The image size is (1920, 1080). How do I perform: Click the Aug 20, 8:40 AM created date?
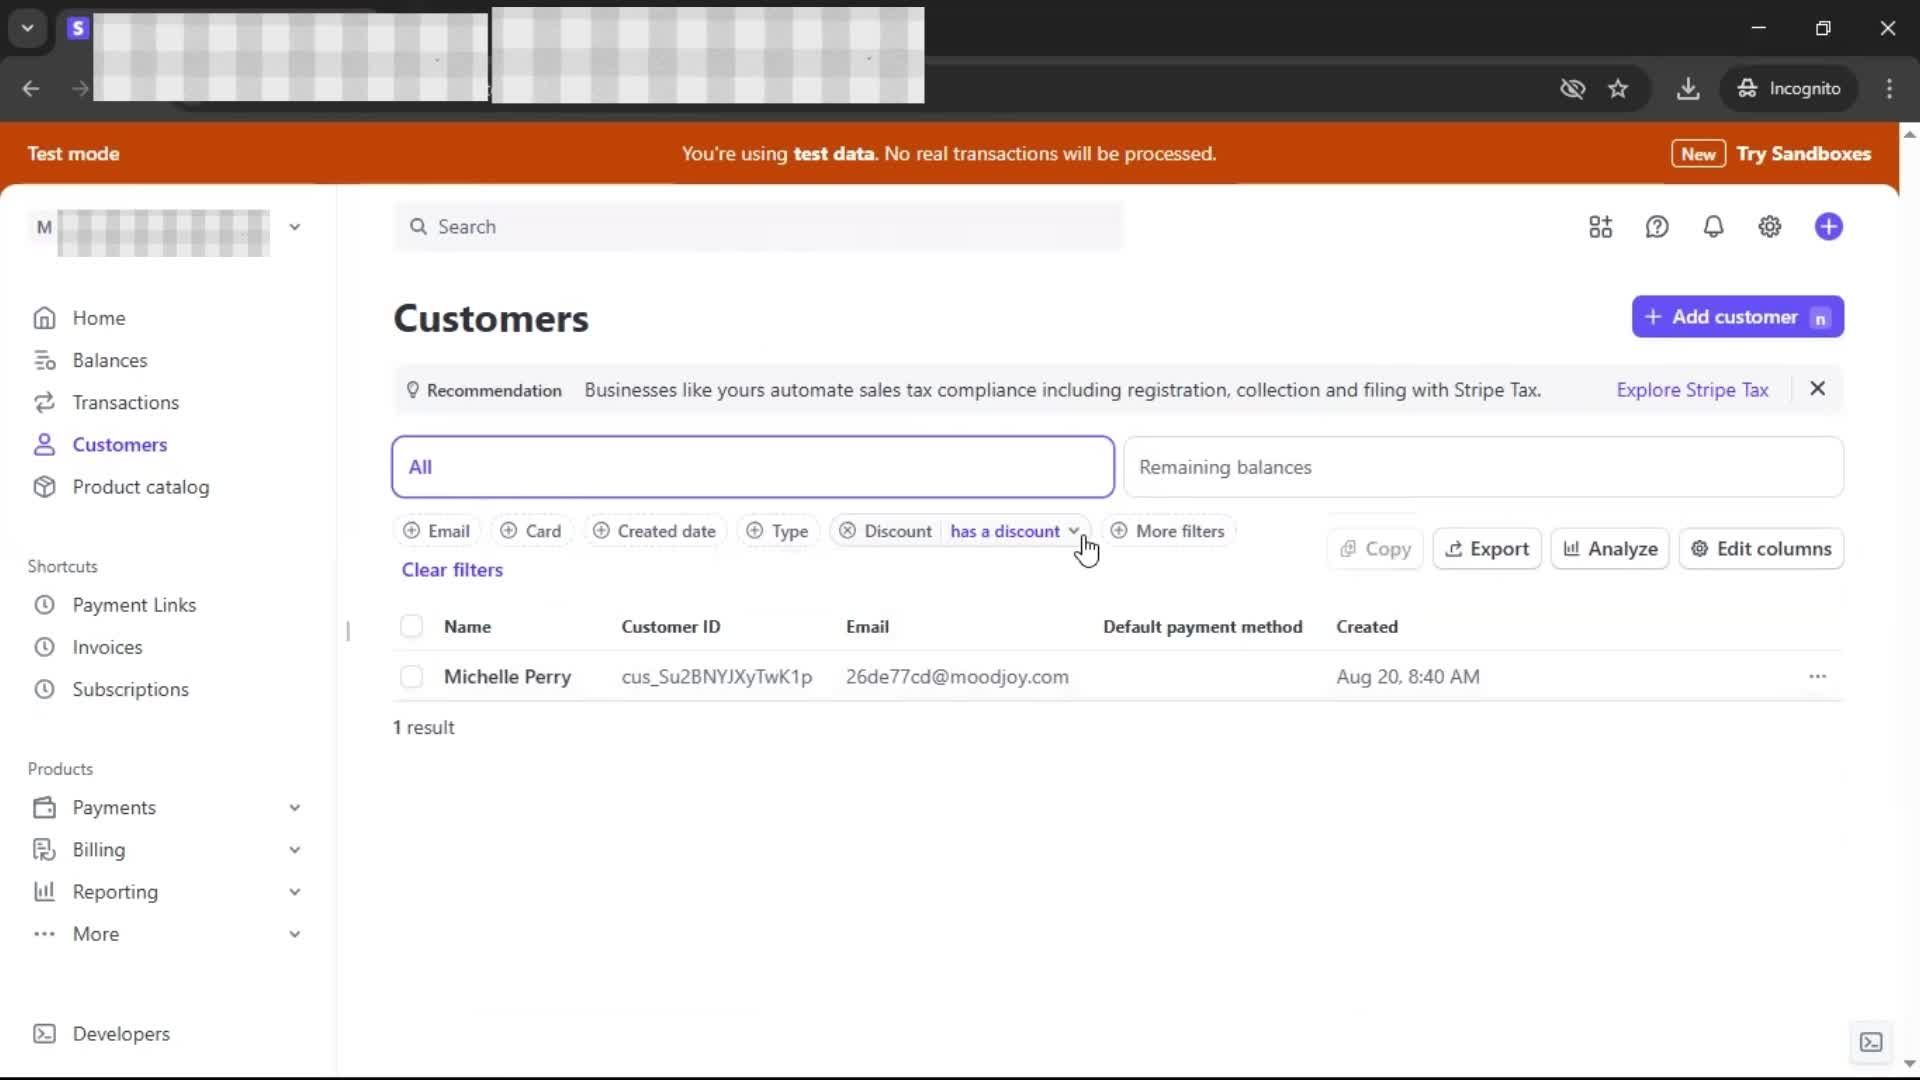pyautogui.click(x=1407, y=677)
